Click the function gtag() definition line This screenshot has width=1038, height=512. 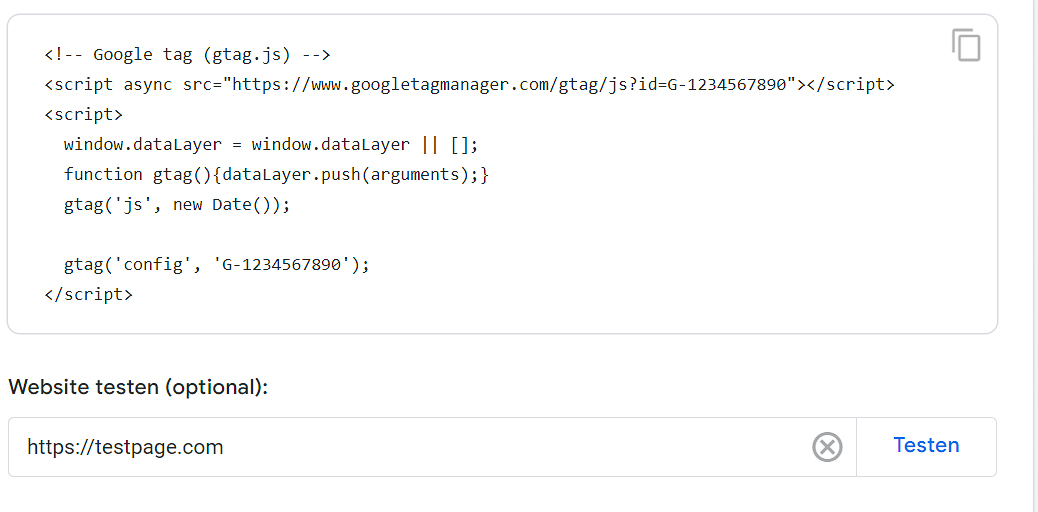pyautogui.click(x=276, y=175)
